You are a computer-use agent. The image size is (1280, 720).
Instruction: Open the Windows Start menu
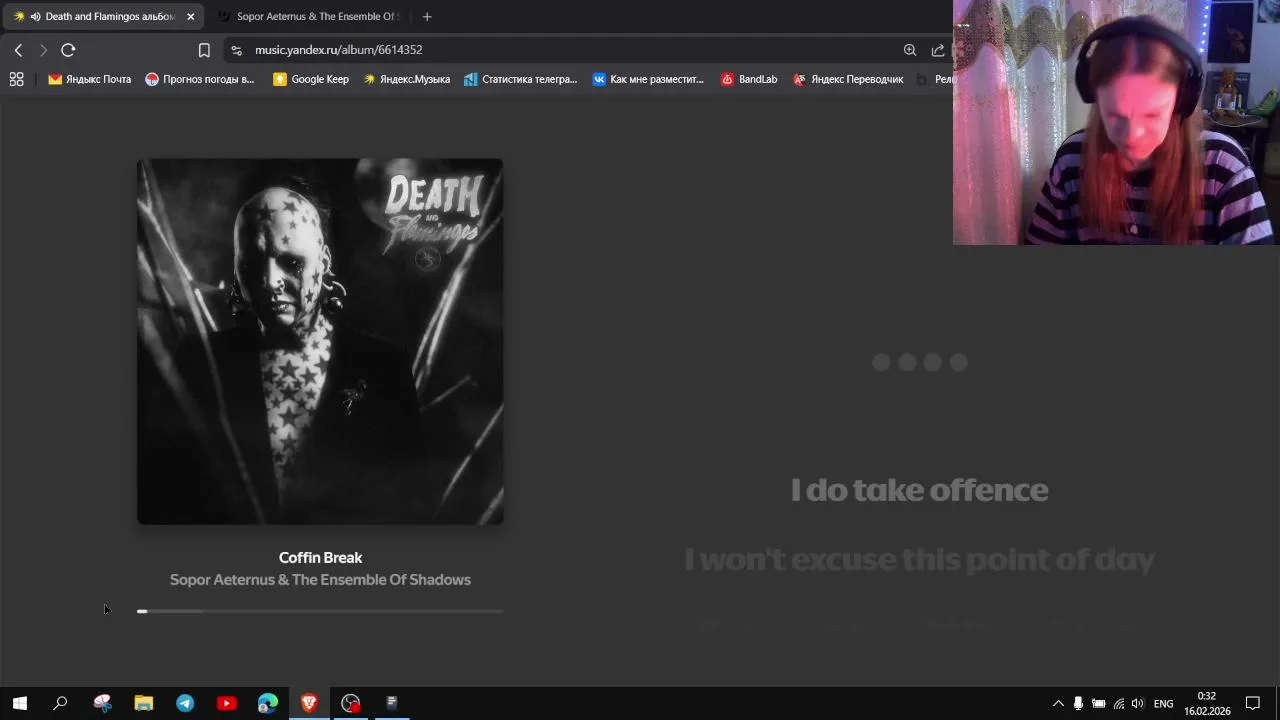pos(20,703)
